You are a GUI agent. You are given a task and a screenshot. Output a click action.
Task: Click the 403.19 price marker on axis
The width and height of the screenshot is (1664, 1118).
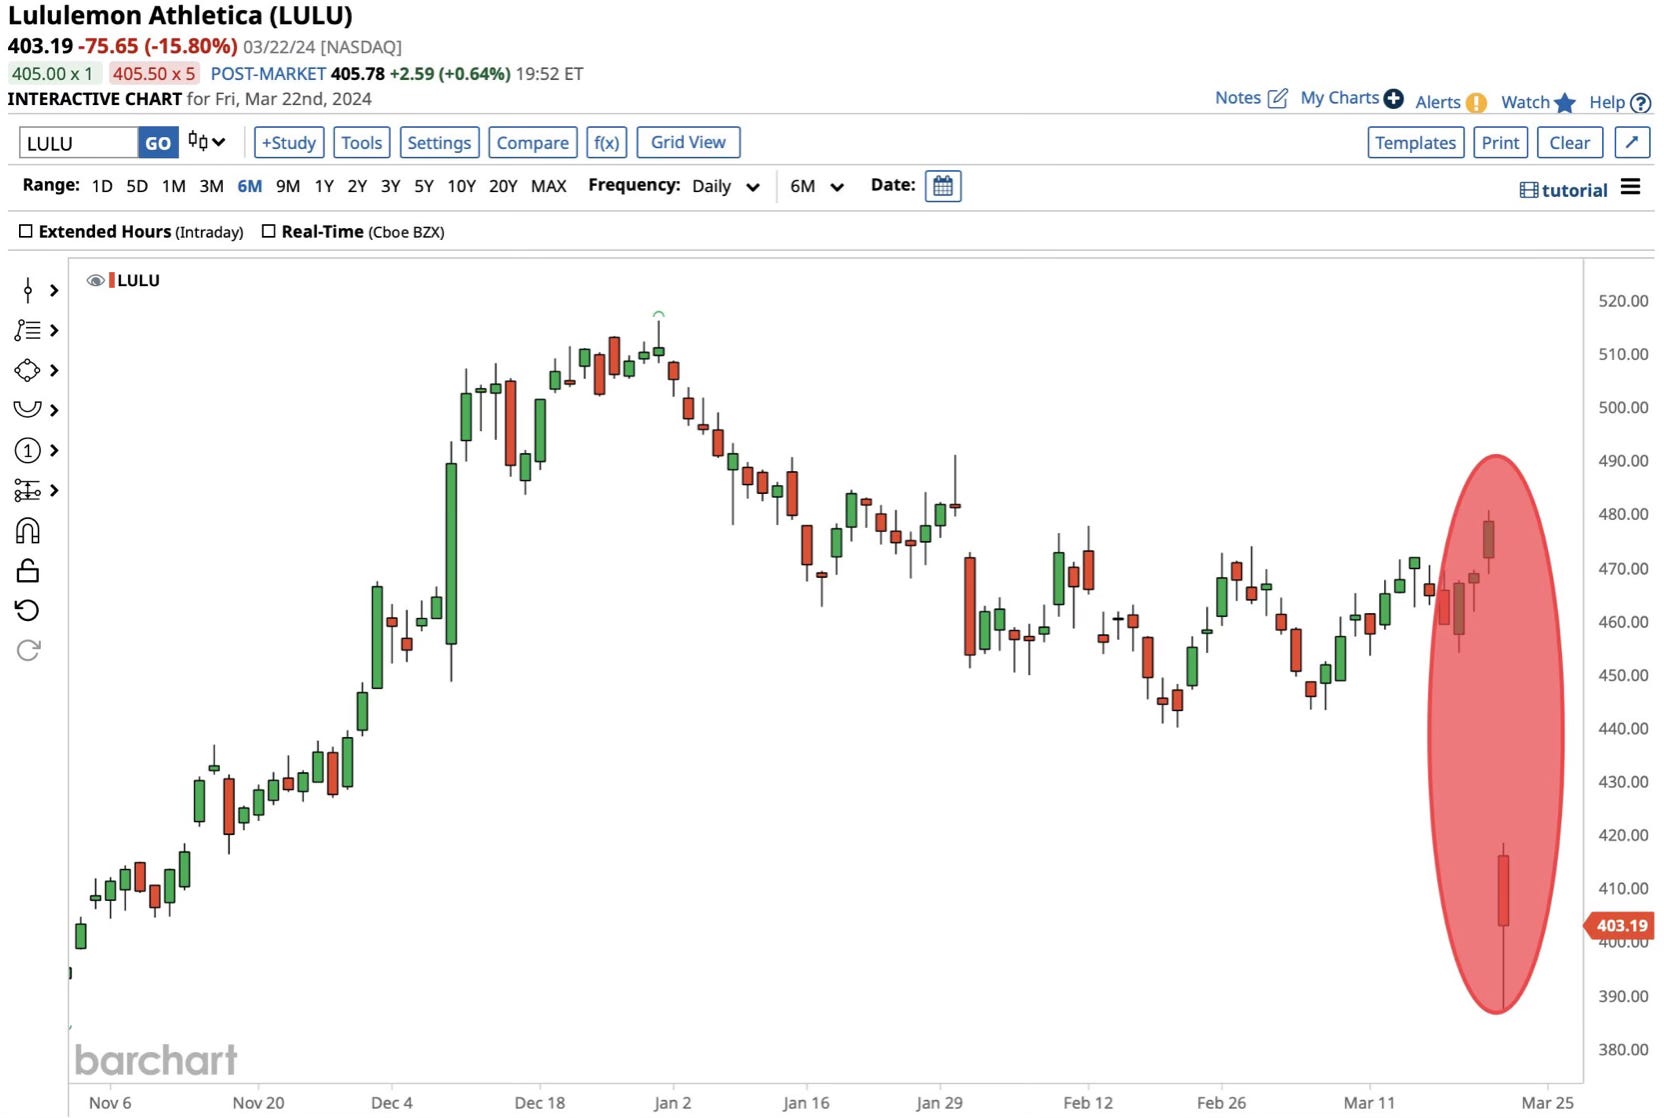[x=1619, y=926]
